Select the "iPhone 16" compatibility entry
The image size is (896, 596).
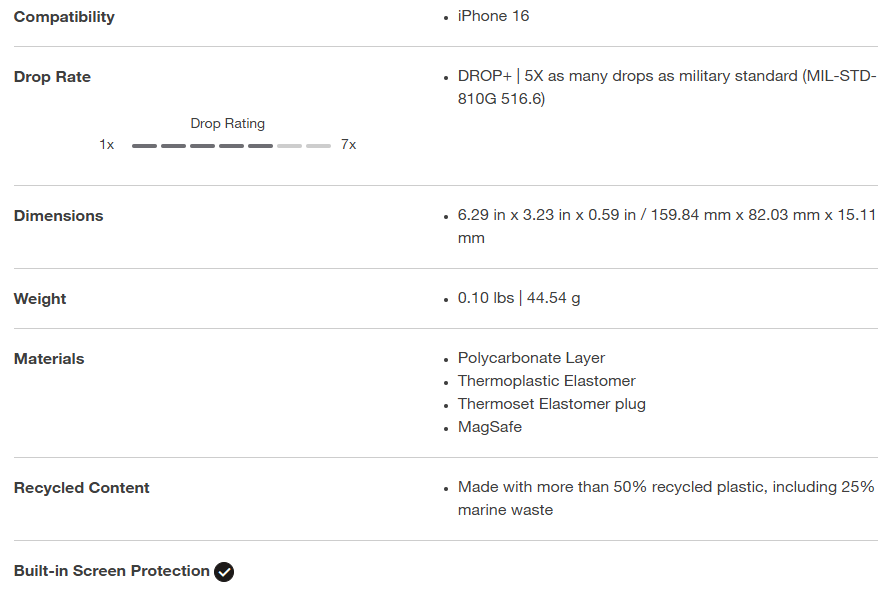tap(493, 16)
